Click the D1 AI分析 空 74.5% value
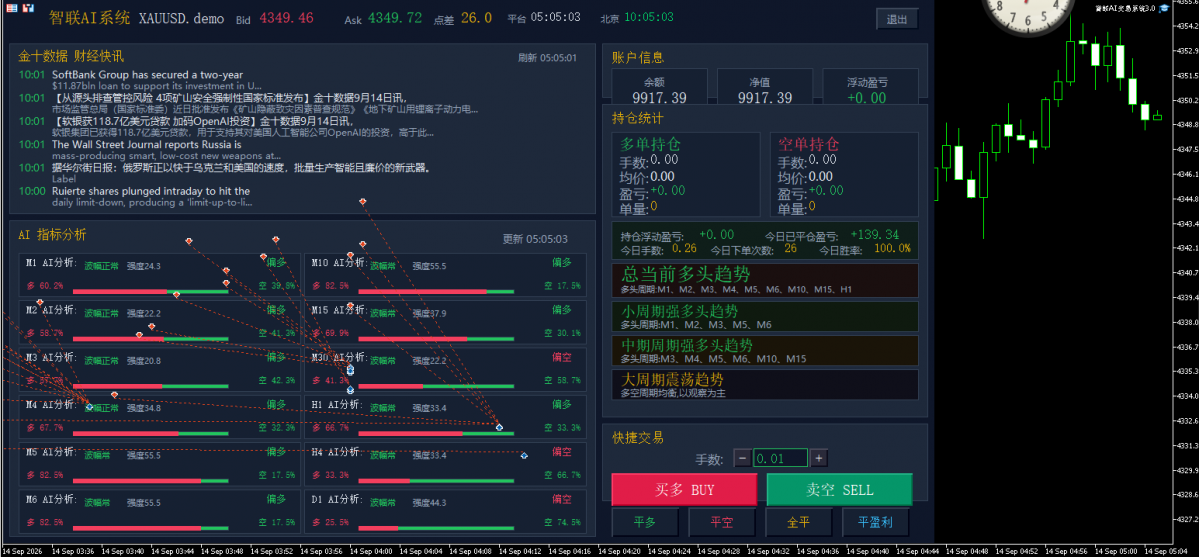 [x=562, y=523]
